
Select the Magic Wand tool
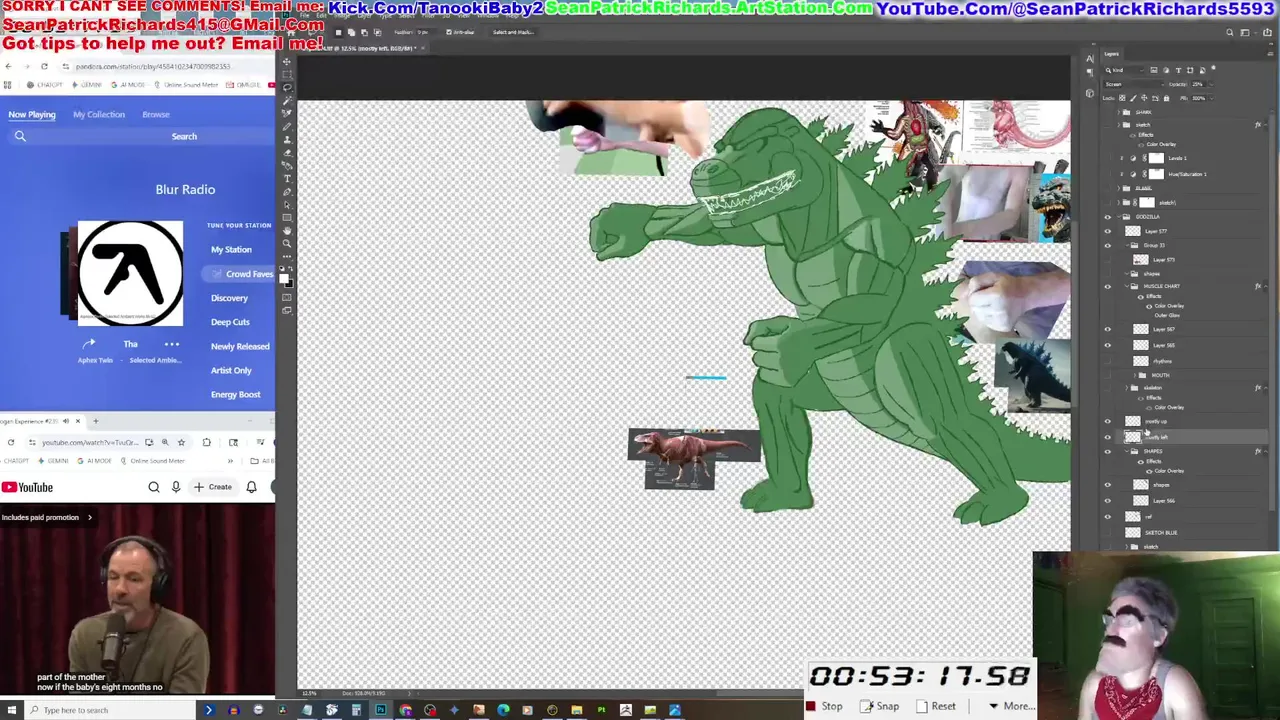(287, 102)
